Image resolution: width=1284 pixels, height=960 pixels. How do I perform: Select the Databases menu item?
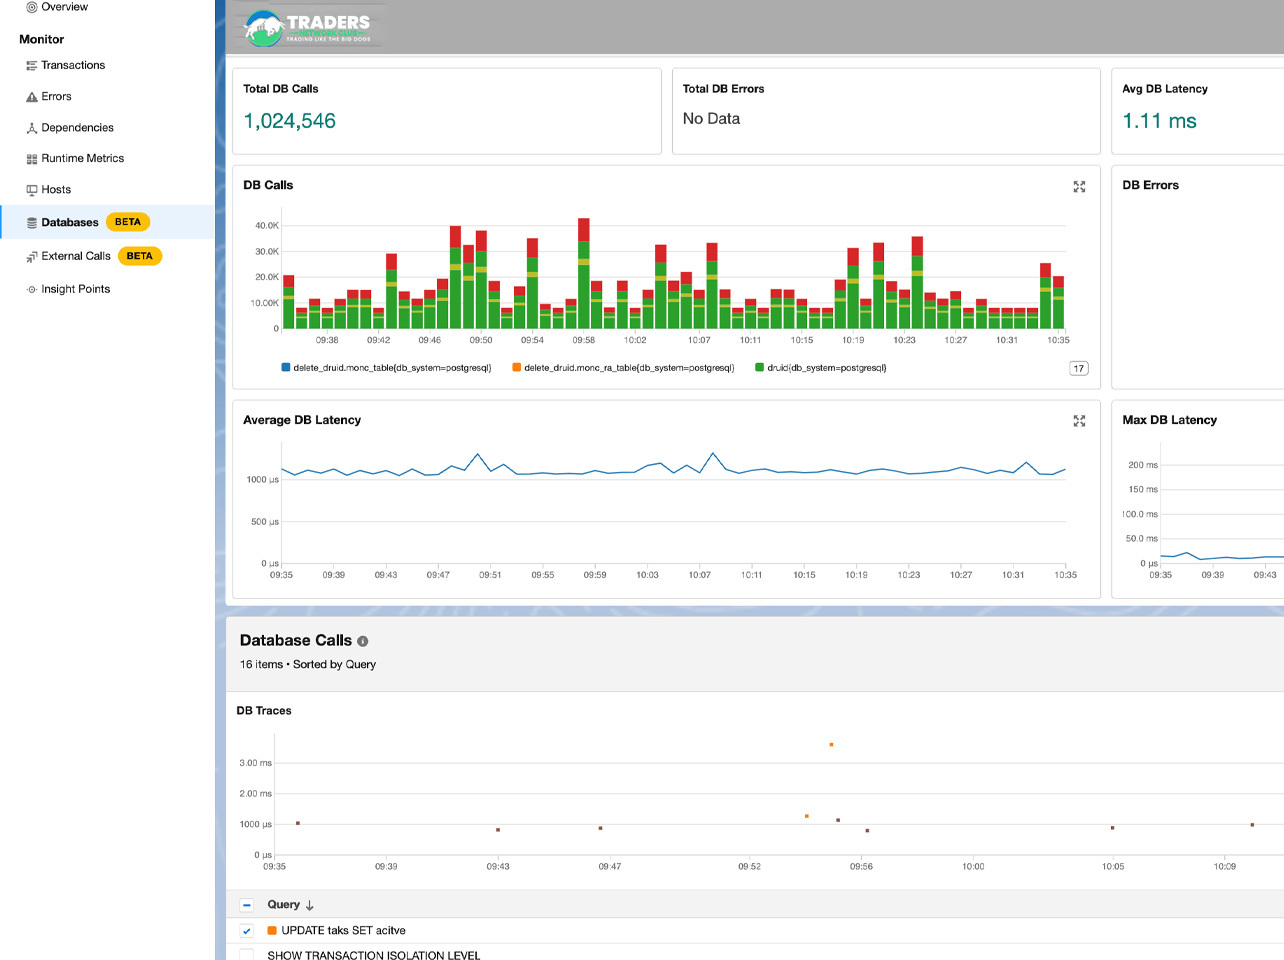point(70,222)
